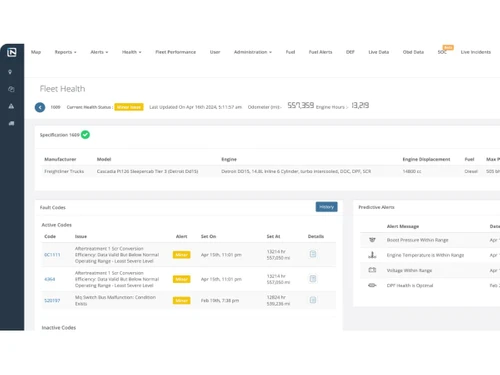
Task: Click the Fleet Health page title
Action: point(62,89)
